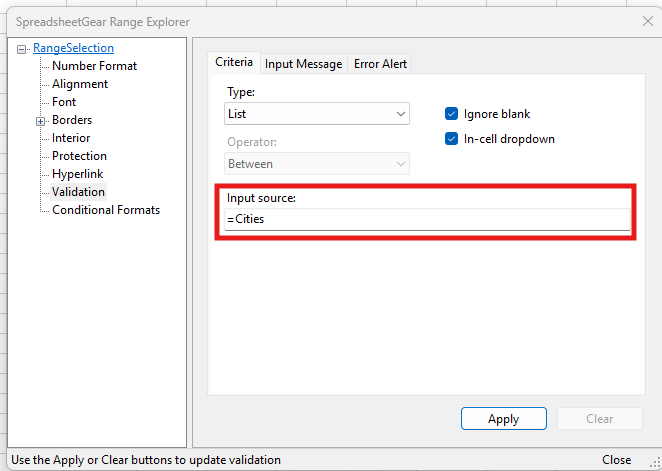Open the Type dropdown showing List

point(317,114)
